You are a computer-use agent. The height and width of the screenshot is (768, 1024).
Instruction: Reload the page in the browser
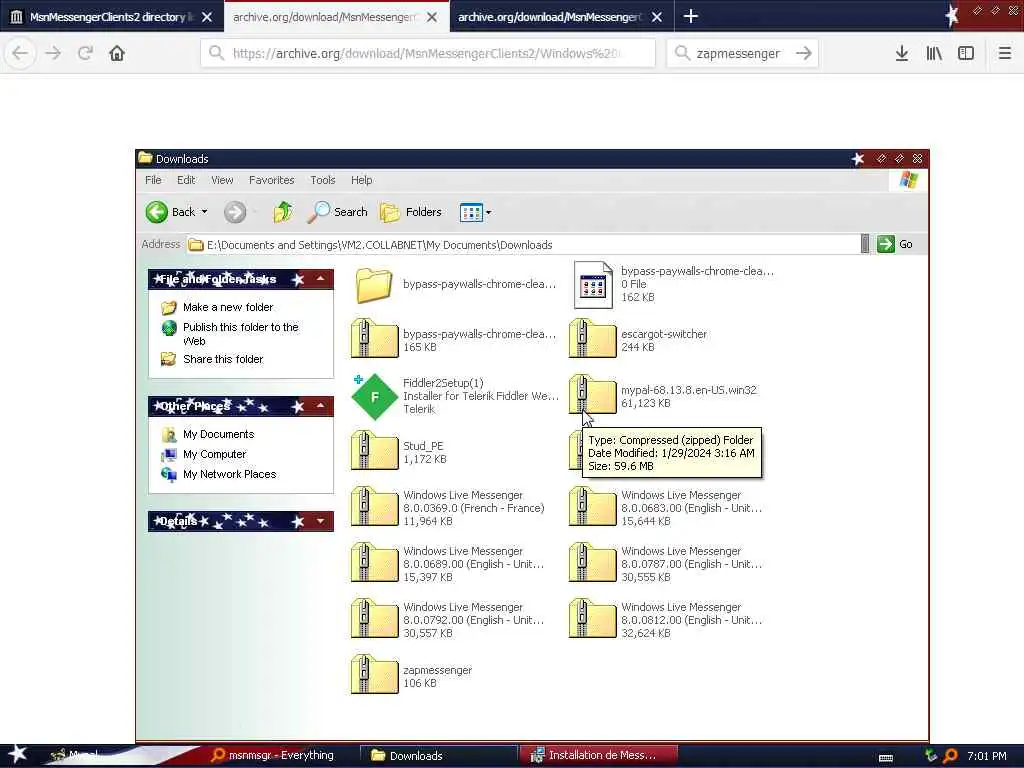click(85, 53)
